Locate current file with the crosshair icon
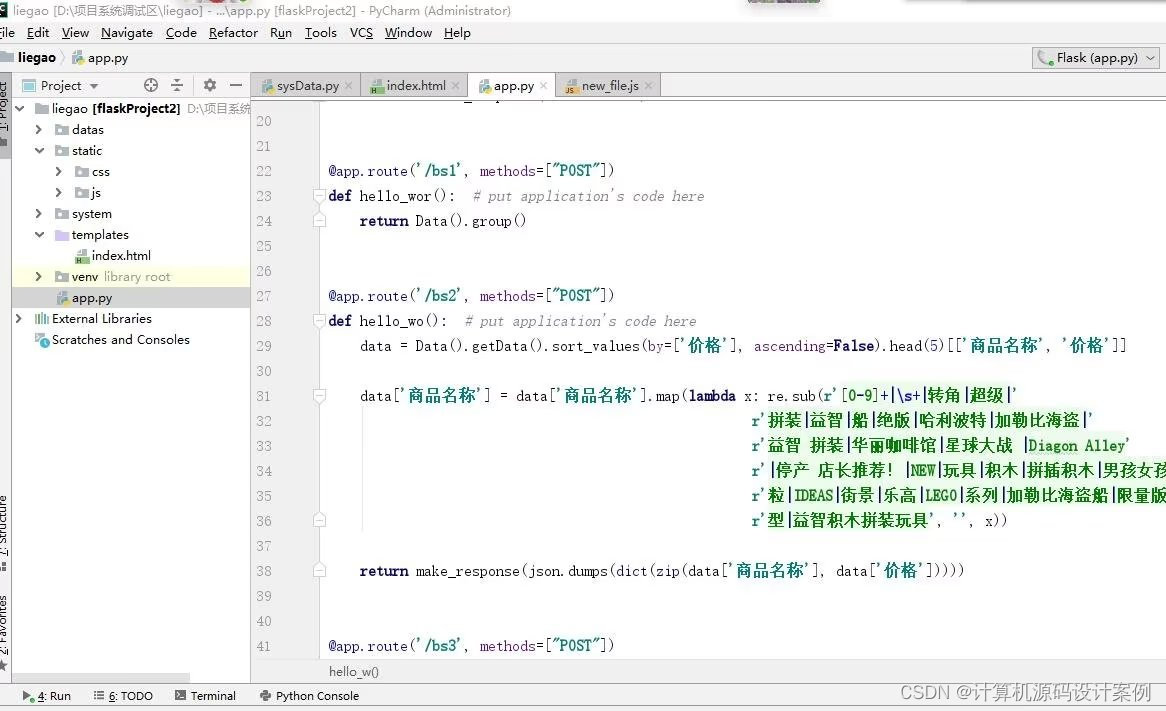The height and width of the screenshot is (711, 1166). 151,86
